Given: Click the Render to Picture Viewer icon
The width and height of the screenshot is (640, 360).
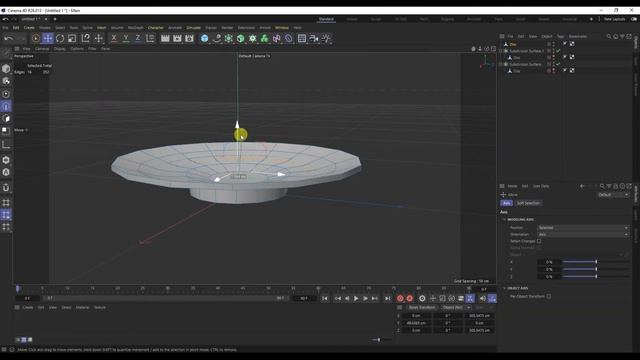Looking at the screenshot, I should pyautogui.click(x=177, y=38).
